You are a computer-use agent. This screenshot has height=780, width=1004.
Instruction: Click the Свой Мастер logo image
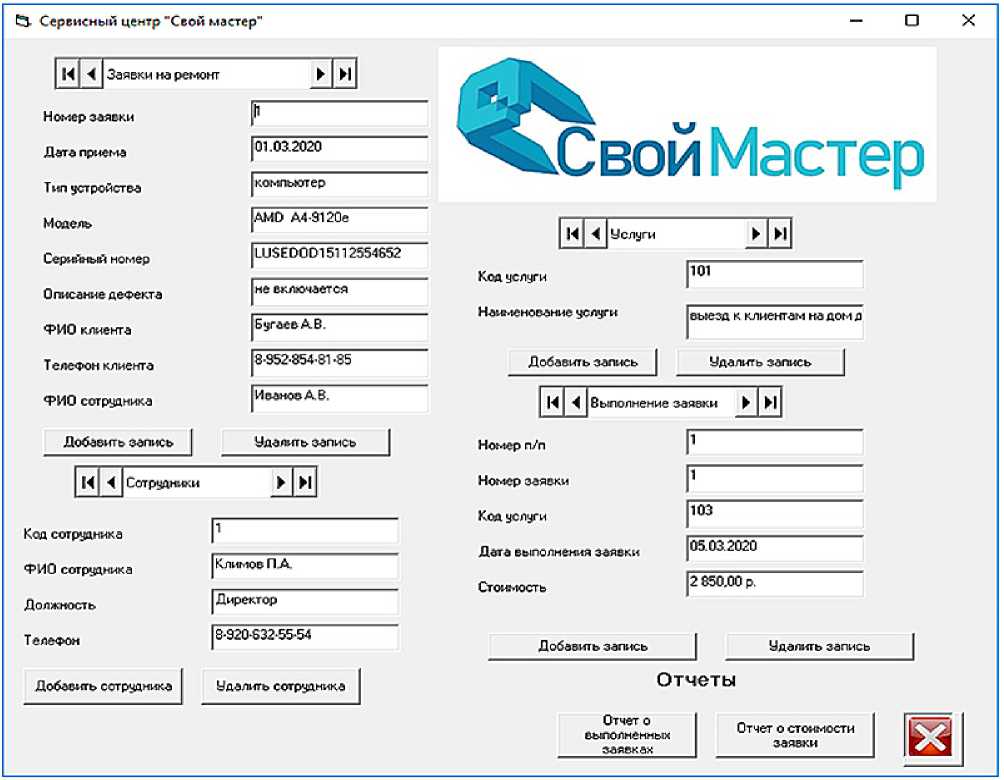pyautogui.click(x=688, y=125)
